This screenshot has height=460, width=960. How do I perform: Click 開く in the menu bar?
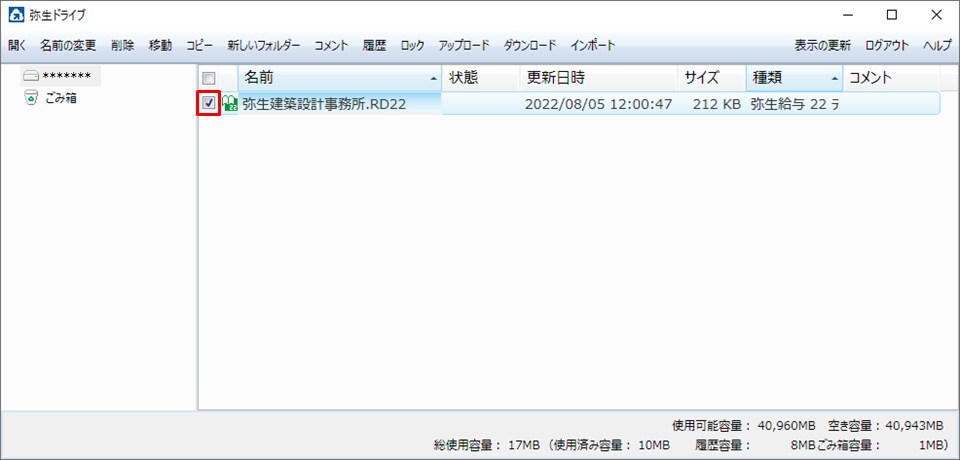point(18,46)
